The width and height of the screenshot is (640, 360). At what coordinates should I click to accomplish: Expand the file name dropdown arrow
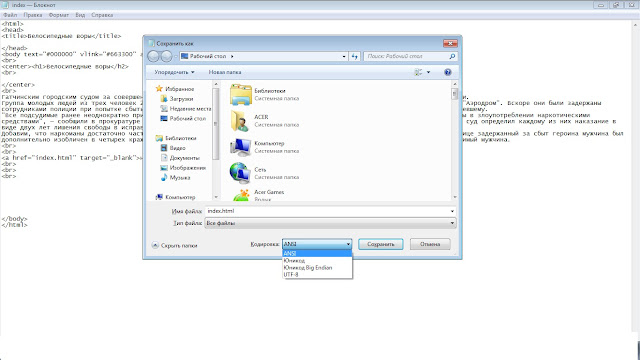click(x=452, y=211)
